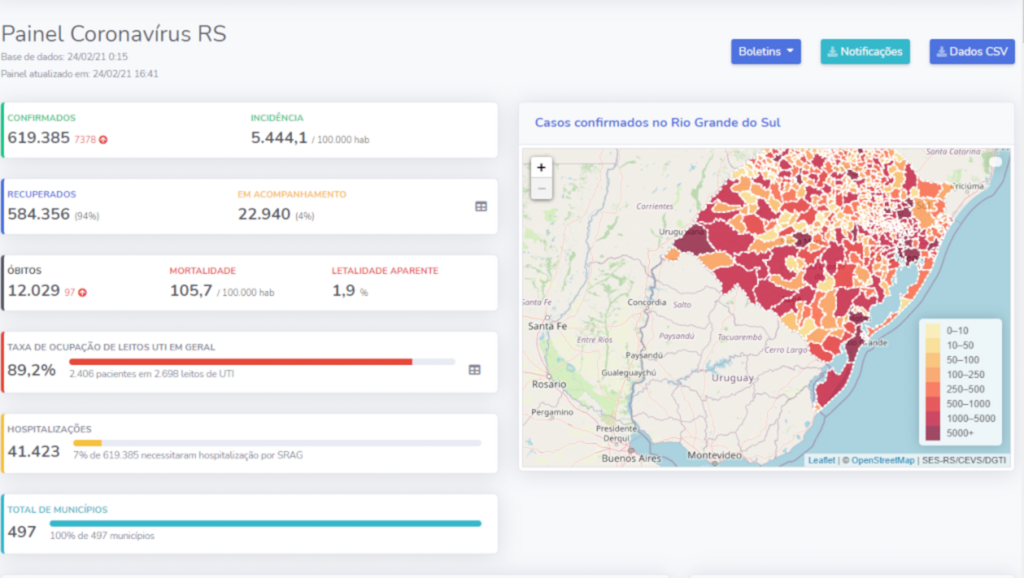Select the 5000+ legend color swatch
This screenshot has height=578, width=1024.
pyautogui.click(x=932, y=434)
